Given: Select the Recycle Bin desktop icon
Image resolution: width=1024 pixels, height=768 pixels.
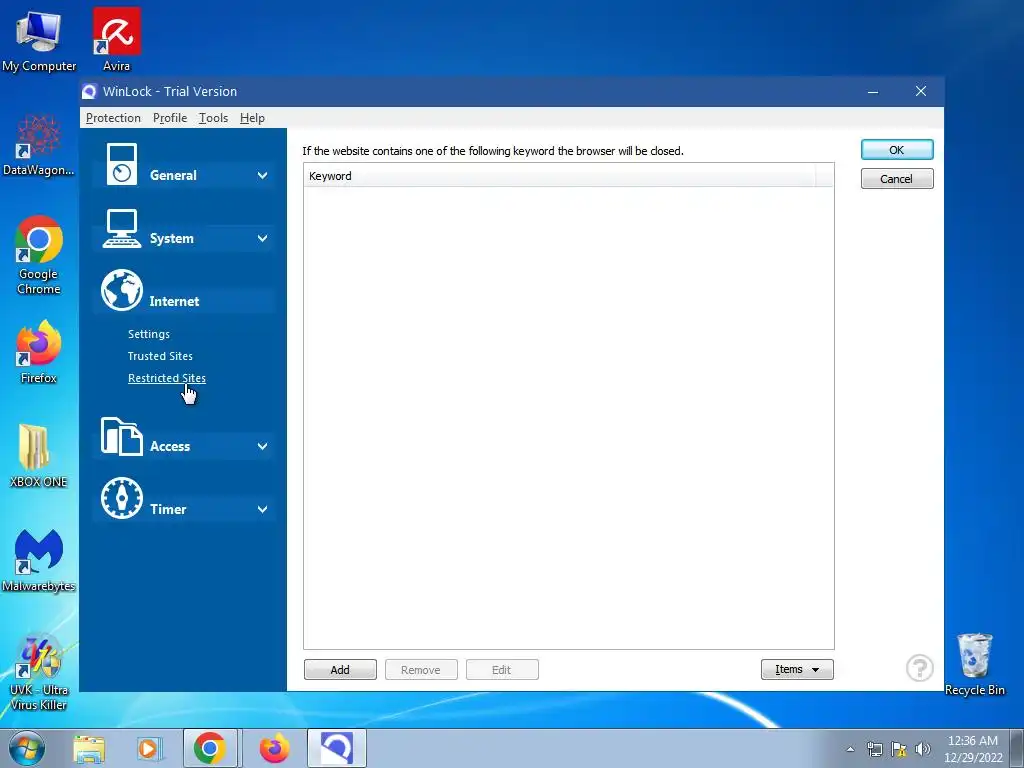Looking at the screenshot, I should pyautogui.click(x=974, y=664).
